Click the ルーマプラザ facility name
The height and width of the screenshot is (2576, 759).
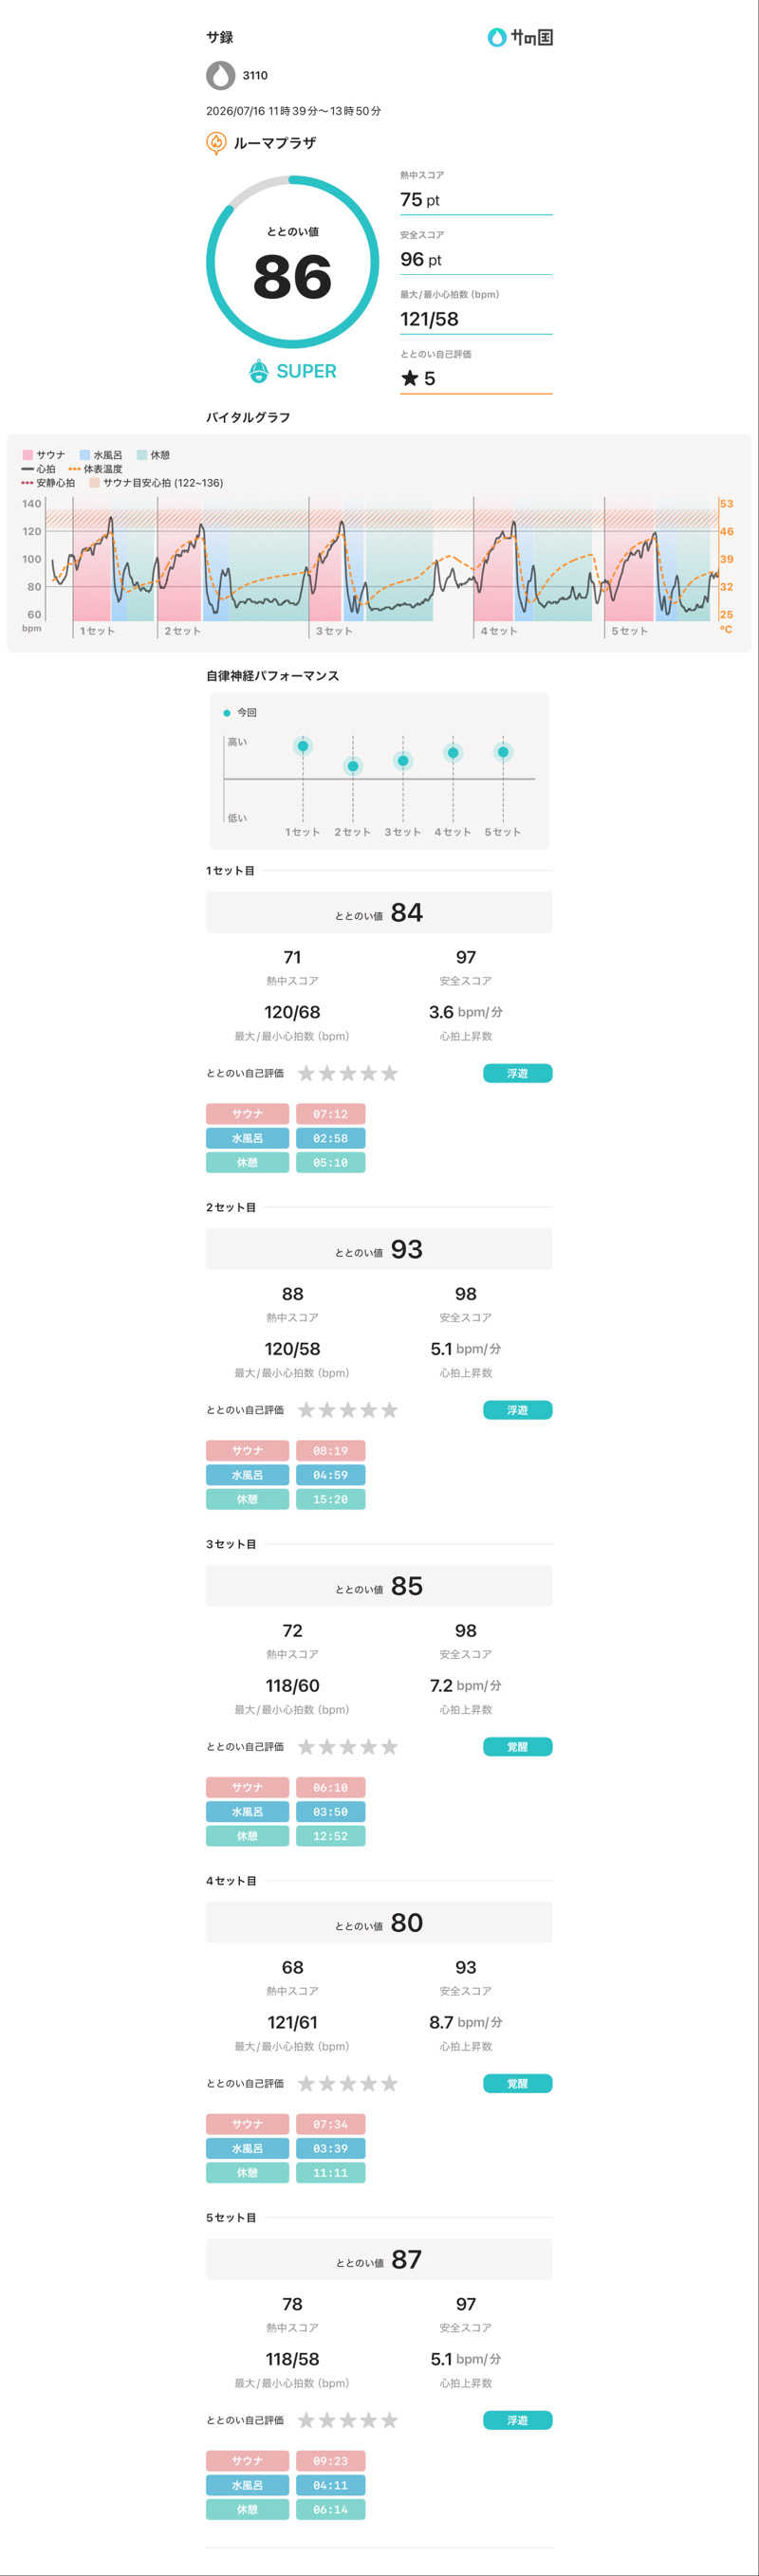(275, 143)
